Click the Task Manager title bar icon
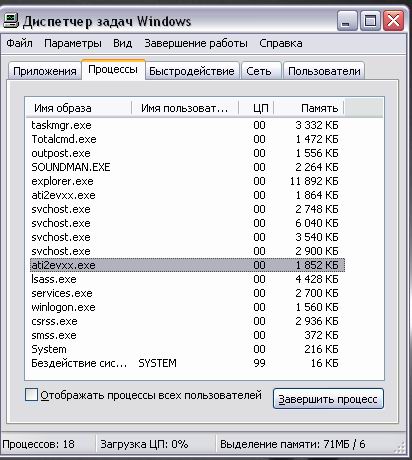Screen dimensions: 412x460 point(11,21)
